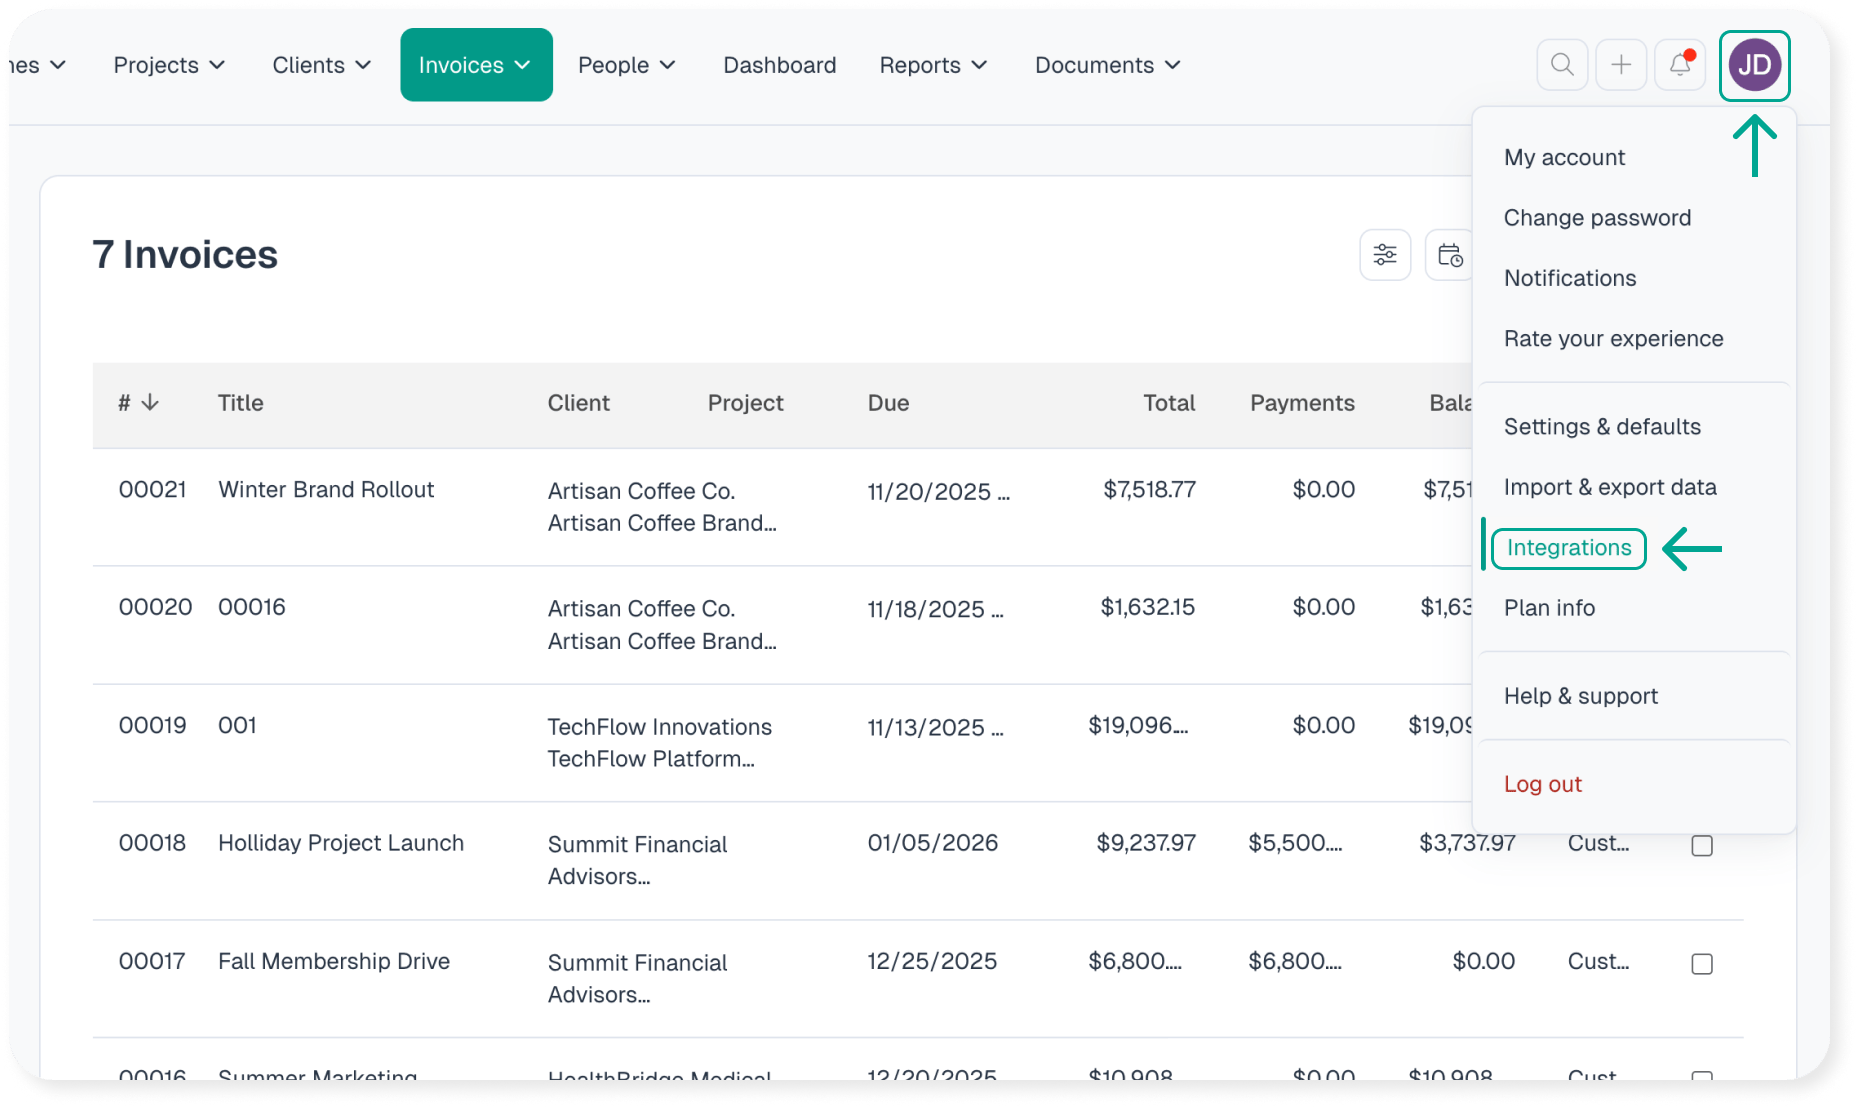Click the search magnifier icon
This screenshot has height=1107, width=1857.
click(x=1562, y=65)
